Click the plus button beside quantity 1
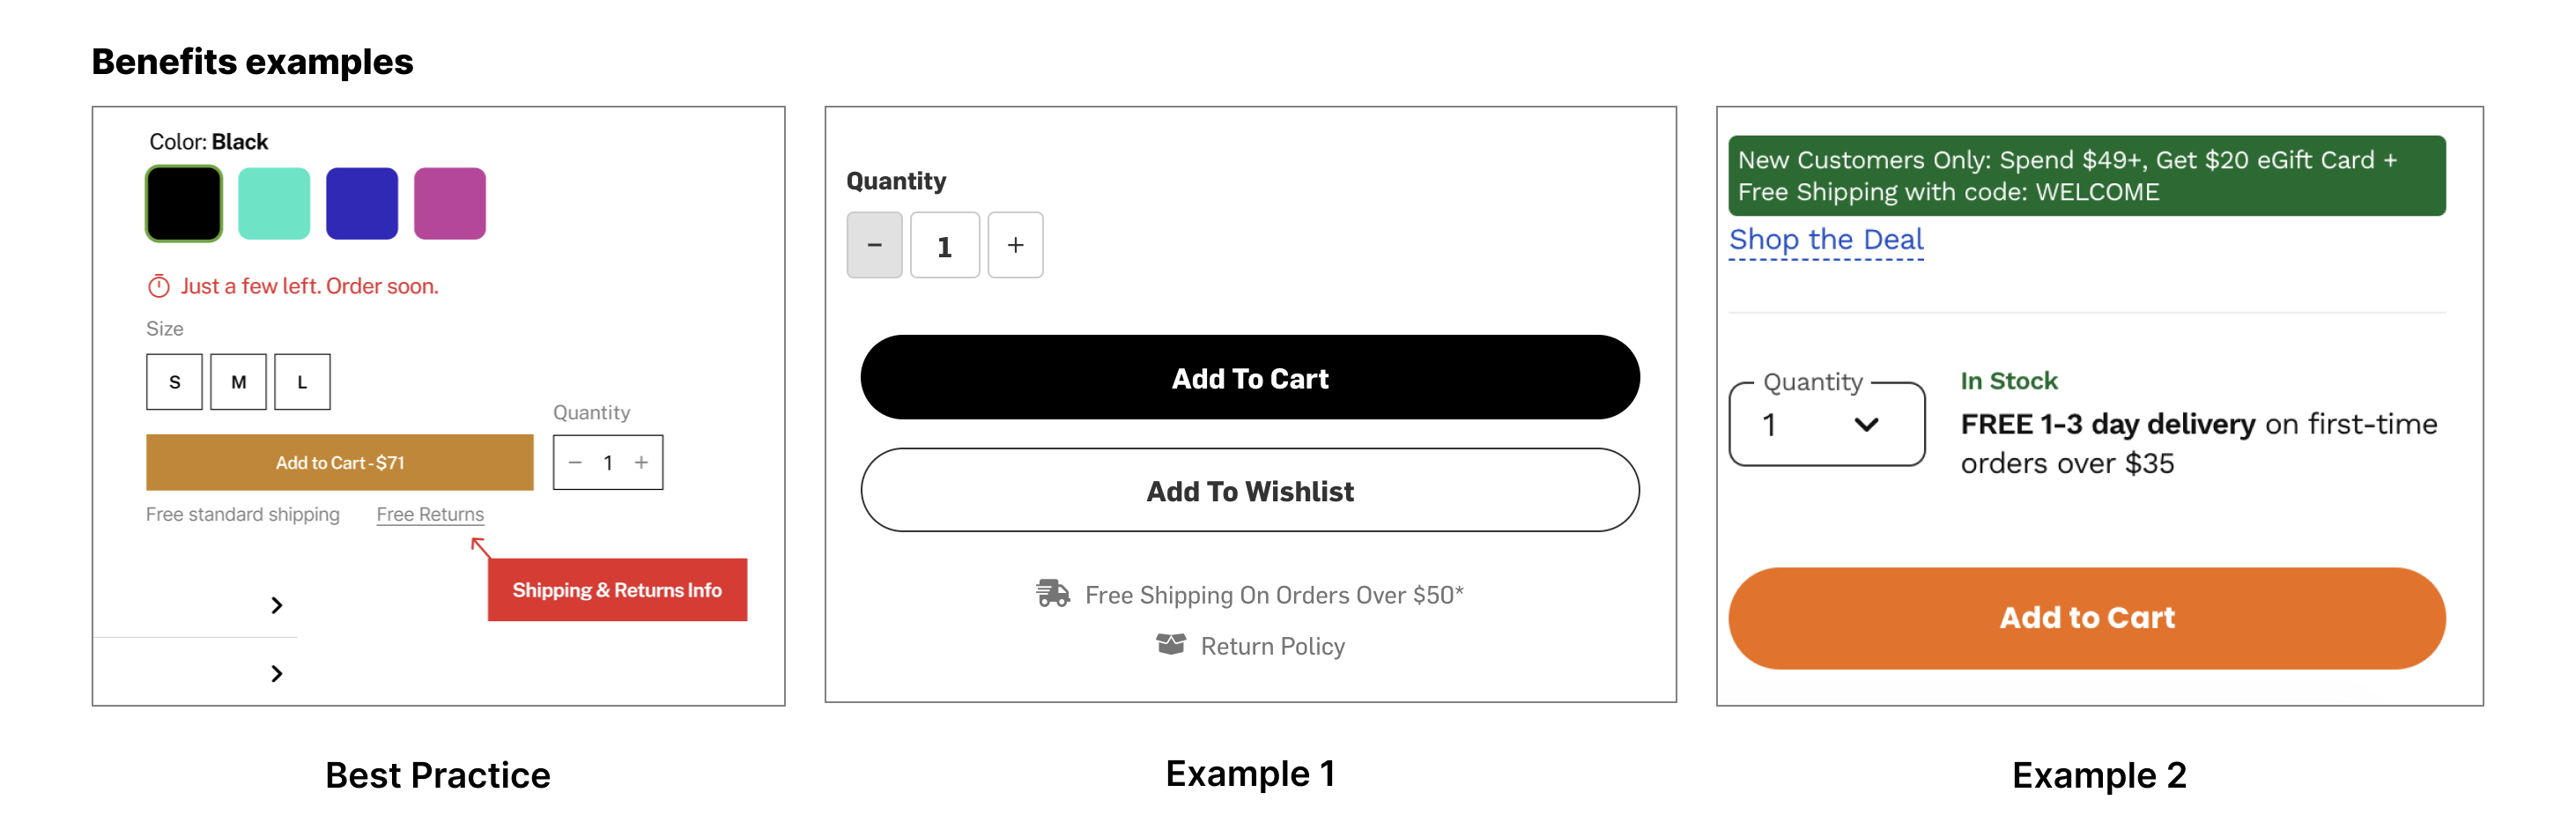2576x837 pixels. [1016, 245]
